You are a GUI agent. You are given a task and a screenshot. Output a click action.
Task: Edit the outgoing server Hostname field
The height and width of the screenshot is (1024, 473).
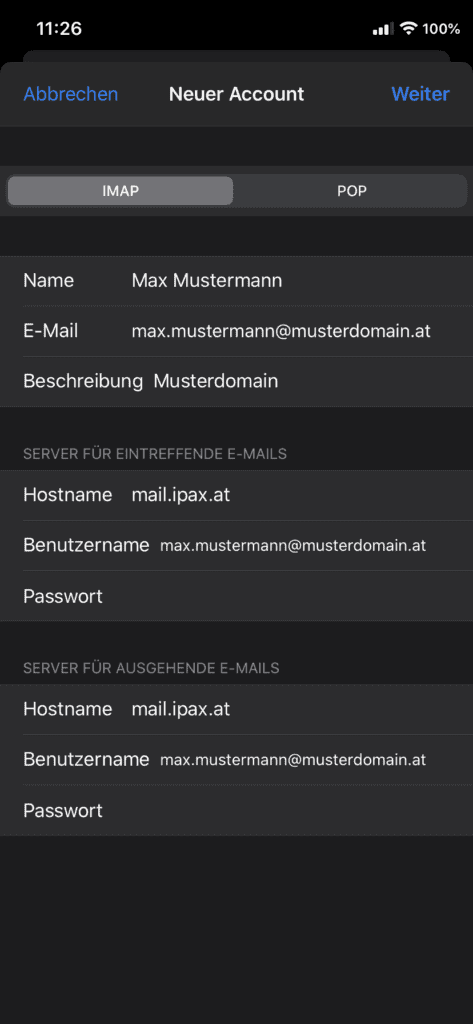click(236, 709)
